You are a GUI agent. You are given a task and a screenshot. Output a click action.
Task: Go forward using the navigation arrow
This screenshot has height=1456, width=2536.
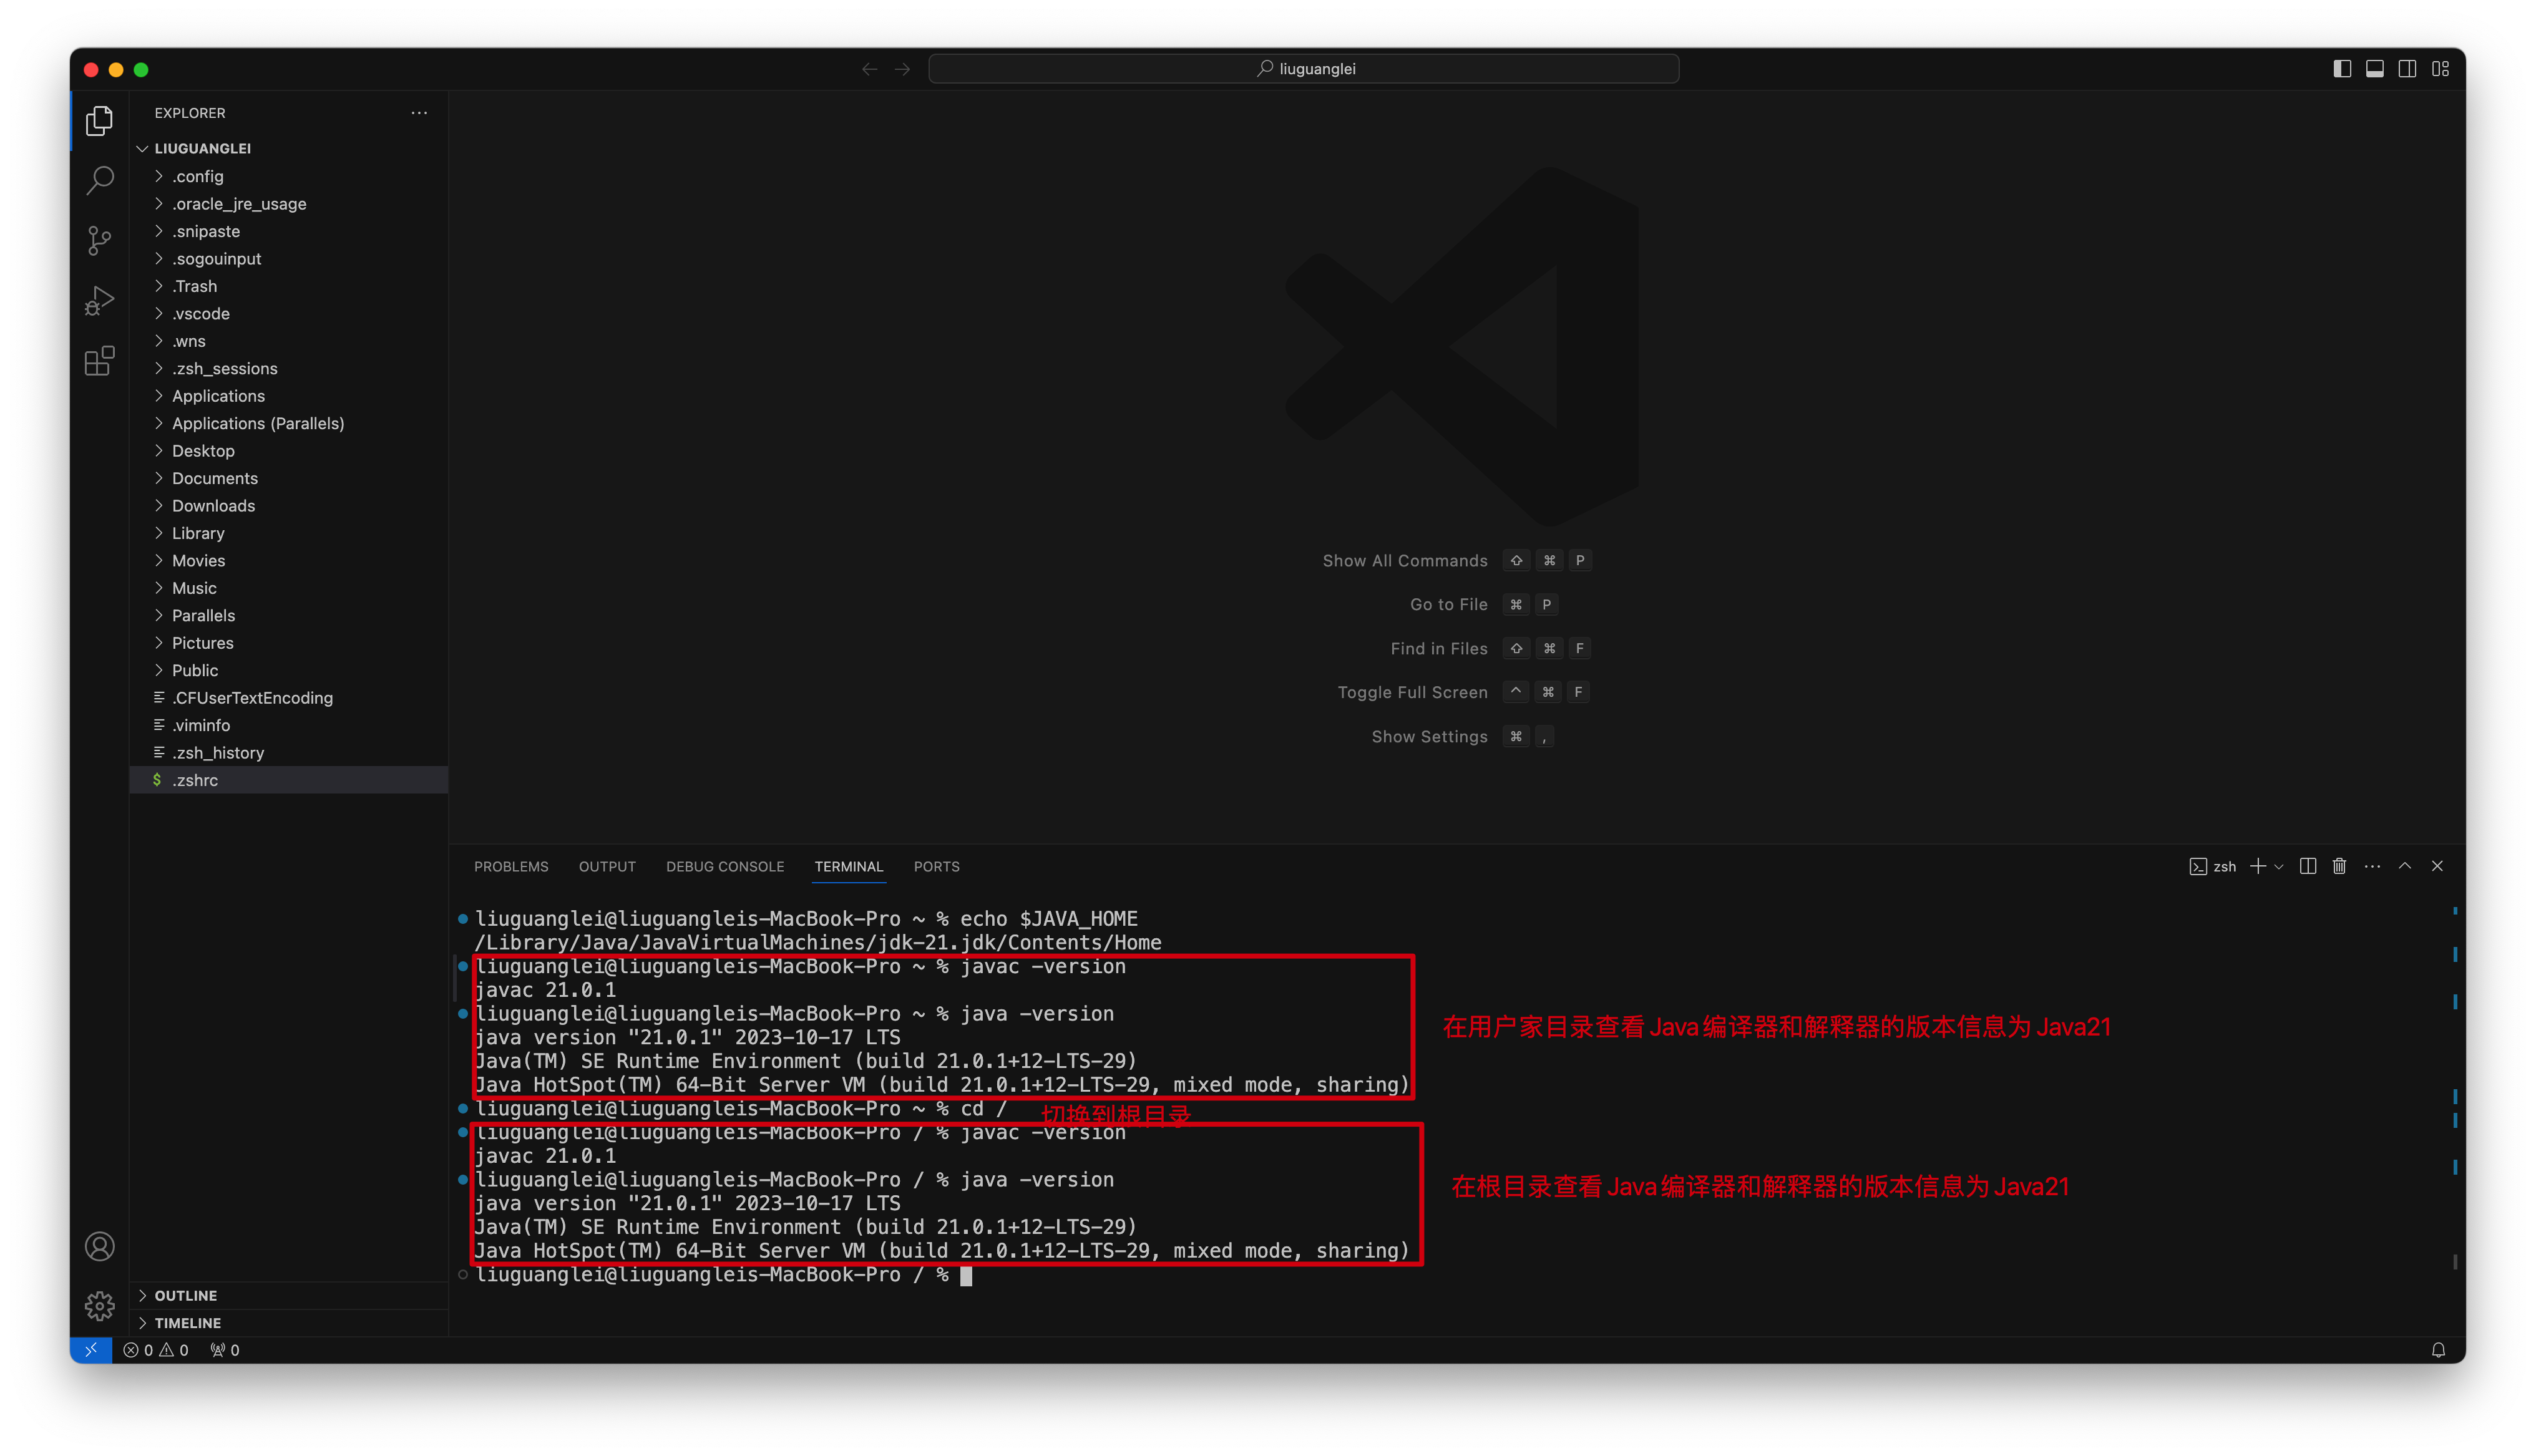902,69
